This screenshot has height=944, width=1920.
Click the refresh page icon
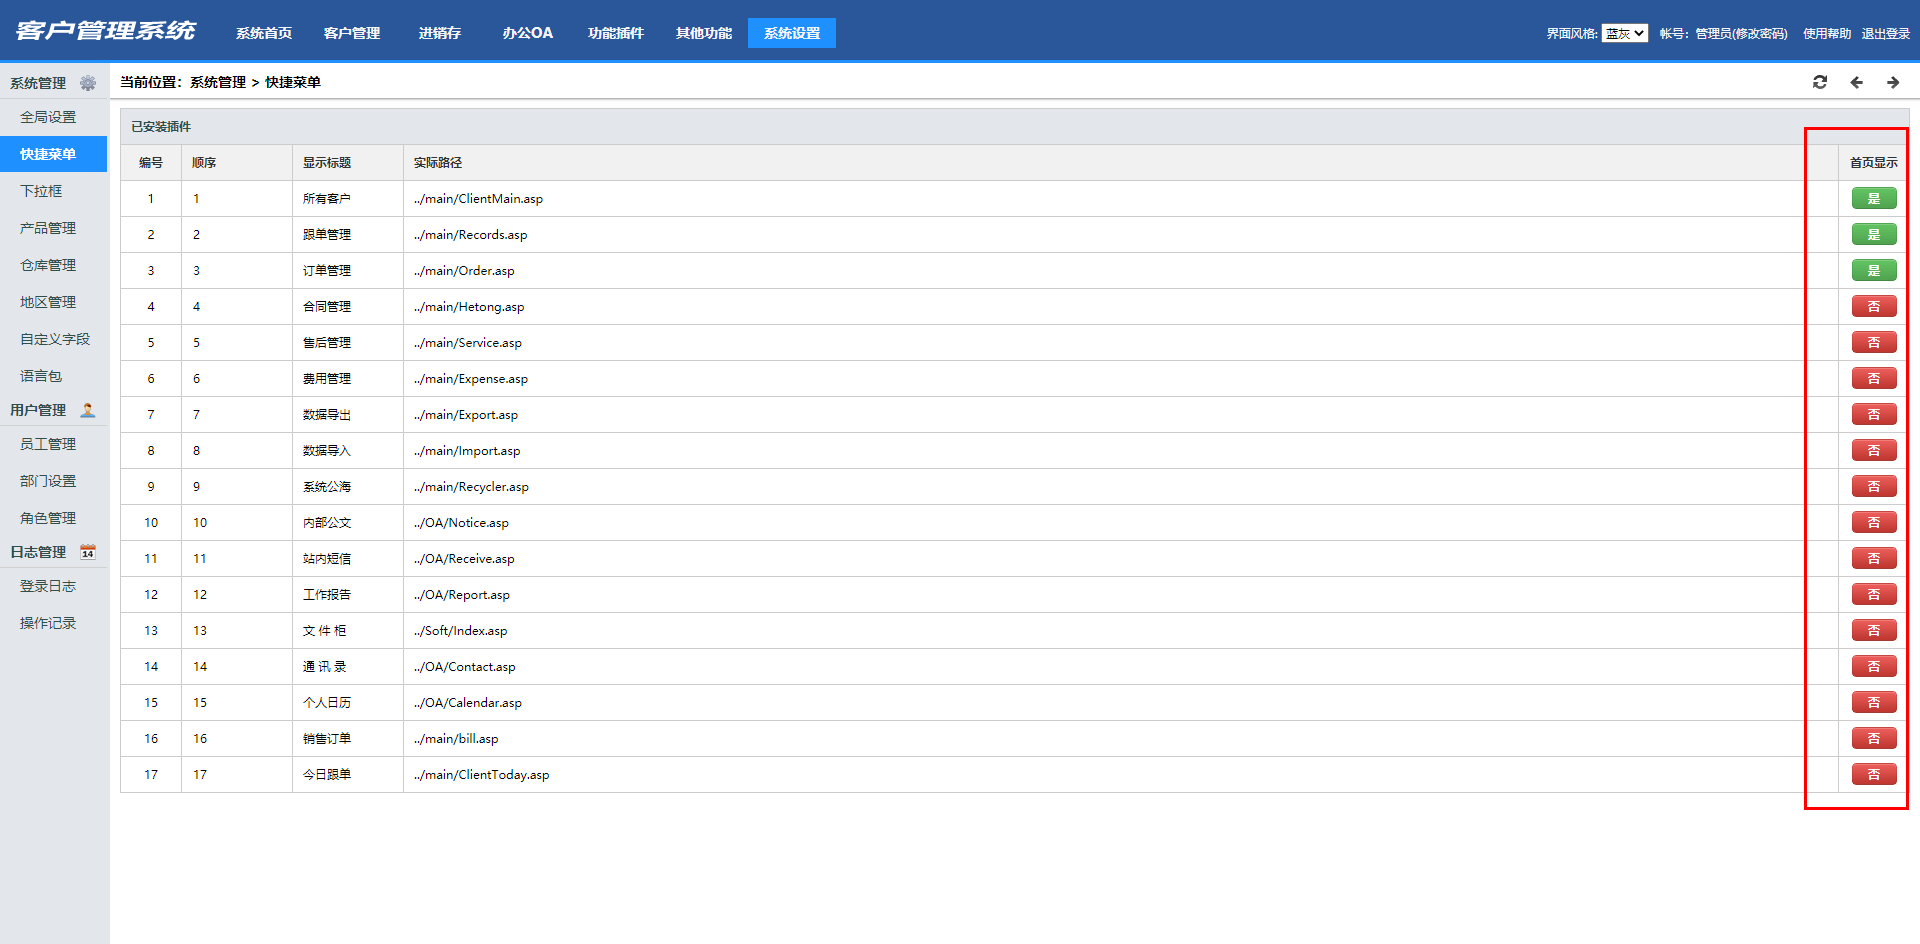(x=1820, y=82)
